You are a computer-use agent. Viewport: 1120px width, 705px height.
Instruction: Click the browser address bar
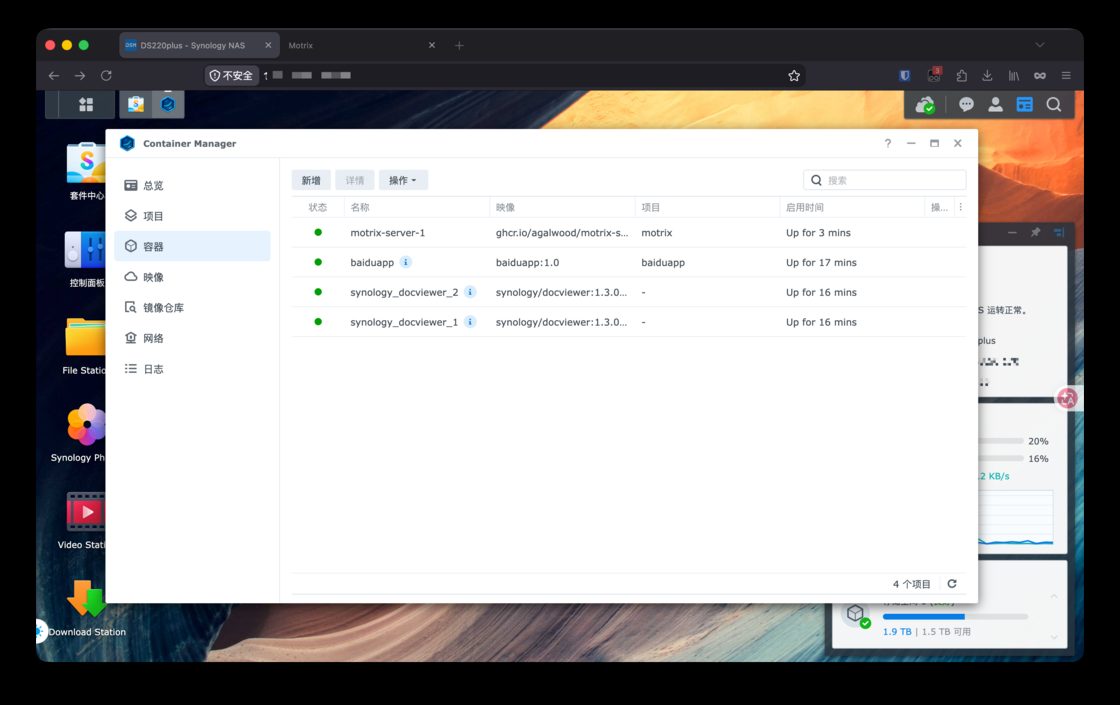coord(503,75)
